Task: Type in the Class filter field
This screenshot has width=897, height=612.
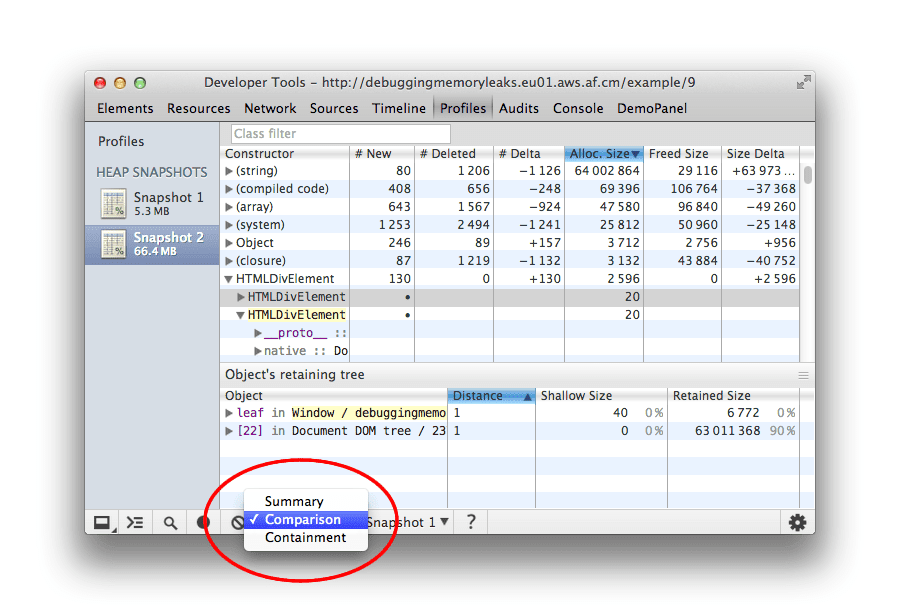Action: 340,132
